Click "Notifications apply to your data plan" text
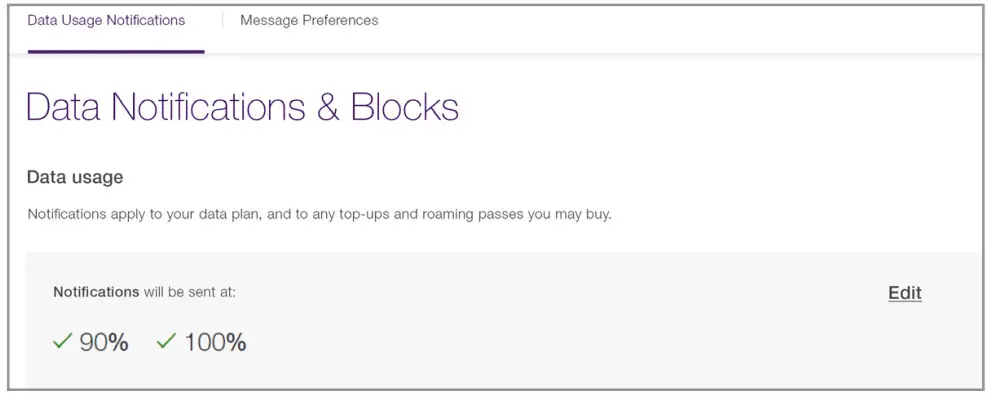This screenshot has height=397, width=994. pos(145,214)
